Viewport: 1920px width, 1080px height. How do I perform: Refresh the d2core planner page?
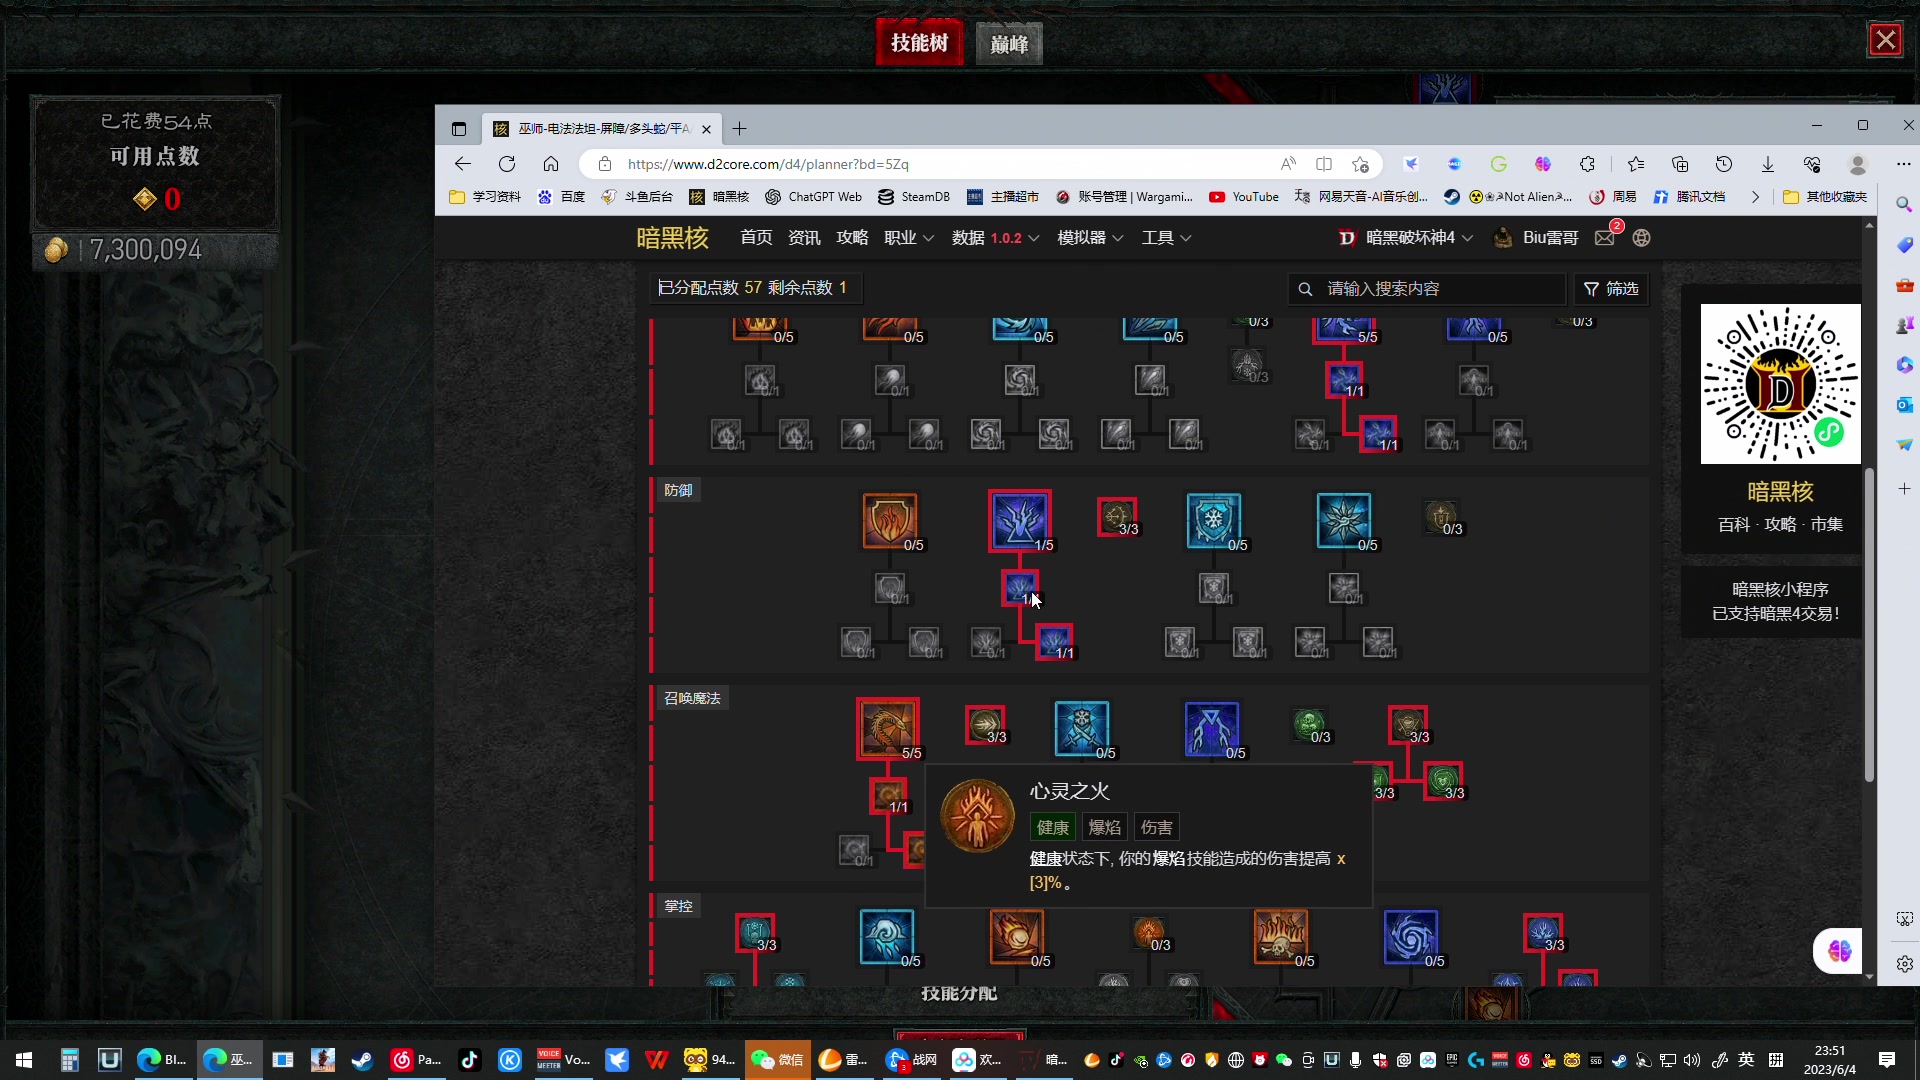point(507,164)
